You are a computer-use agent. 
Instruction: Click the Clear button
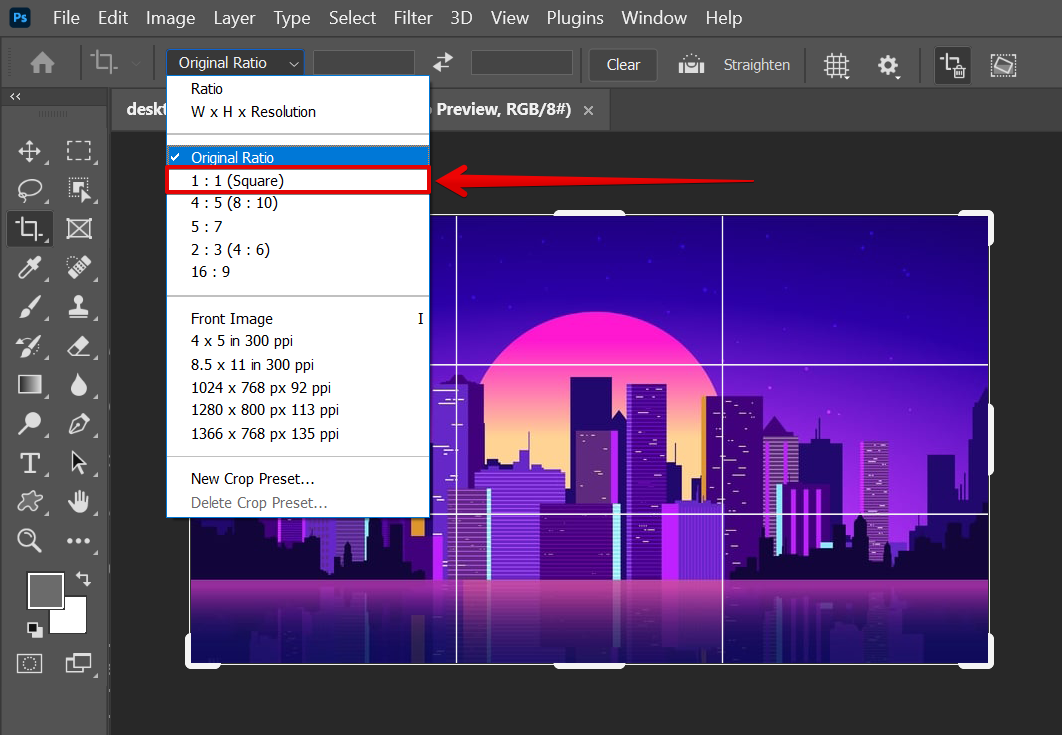coord(623,64)
